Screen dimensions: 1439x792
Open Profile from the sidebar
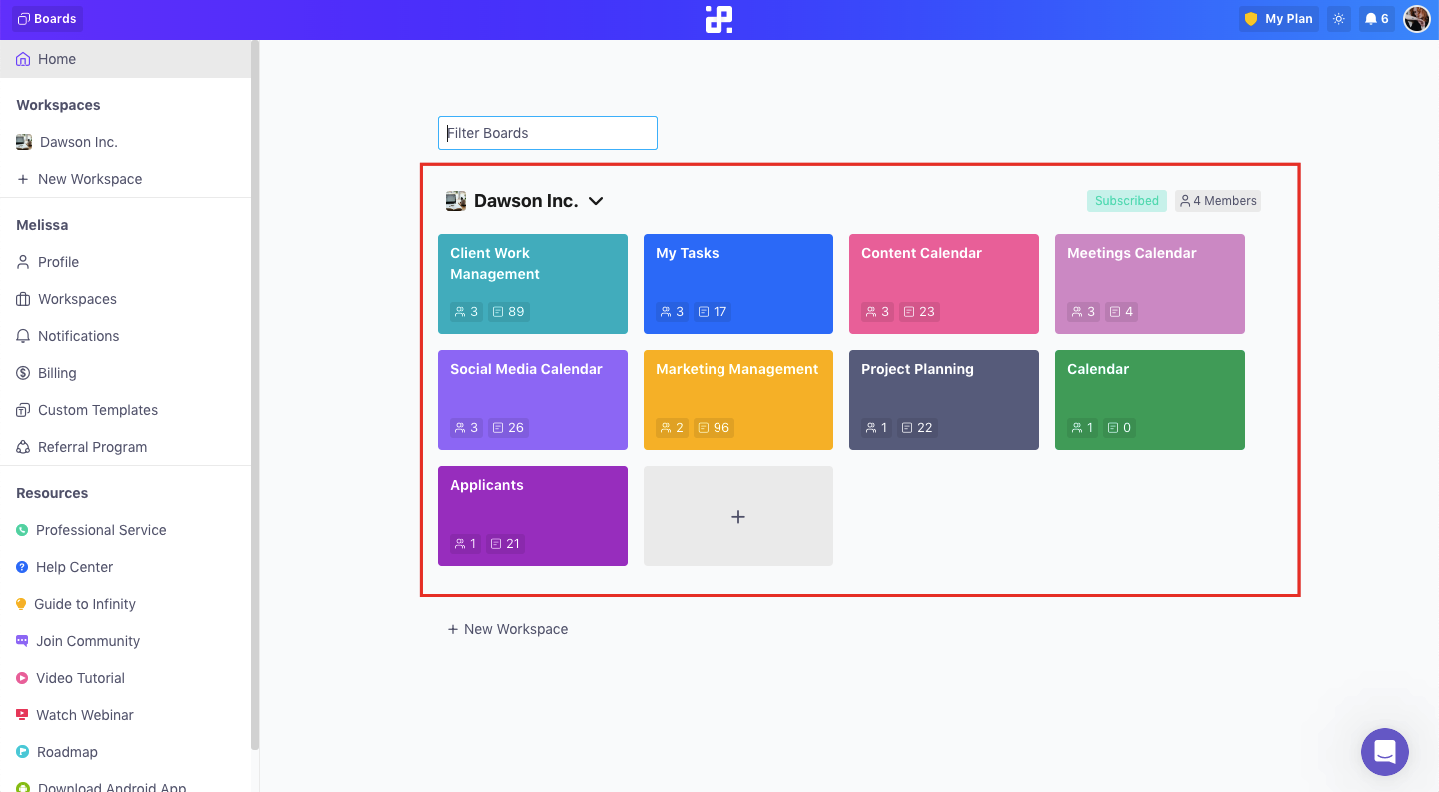point(58,262)
